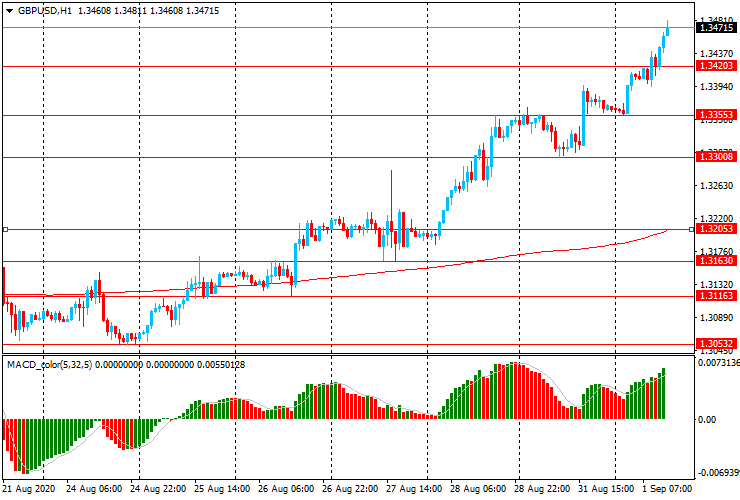Screen dimensions: 740x500
Task: Click the 1.32200 price scale value
Action: click(x=717, y=219)
